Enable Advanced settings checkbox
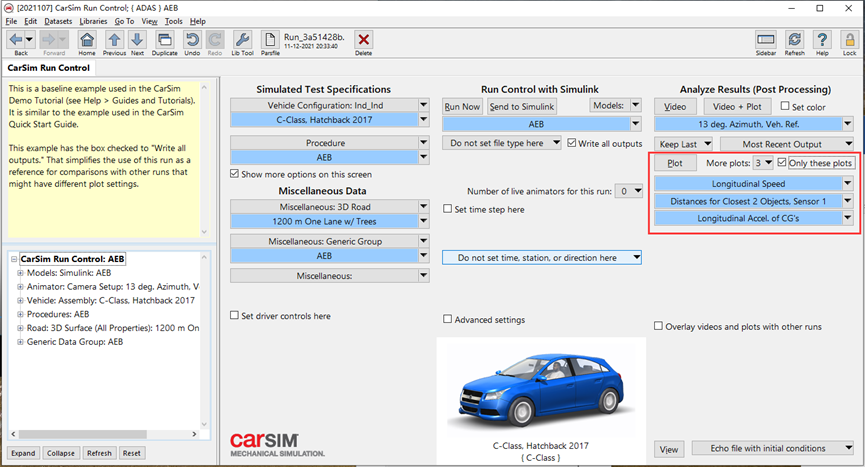The height and width of the screenshot is (467, 865). tap(447, 319)
